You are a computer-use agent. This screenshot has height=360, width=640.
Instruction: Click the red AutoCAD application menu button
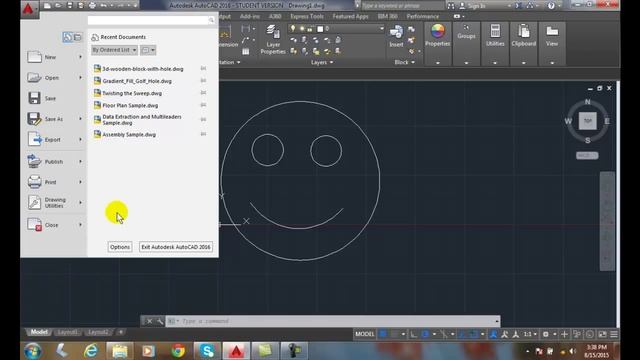29,9
